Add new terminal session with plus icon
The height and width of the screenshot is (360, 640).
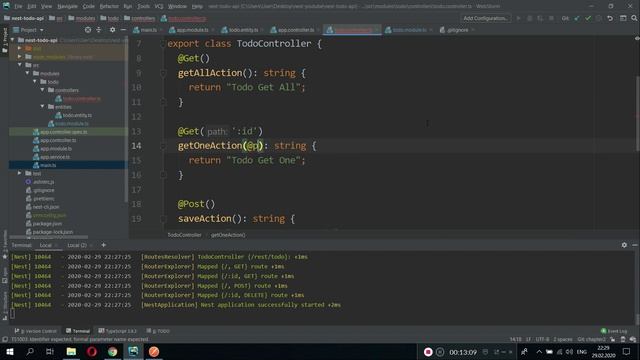coord(104,245)
